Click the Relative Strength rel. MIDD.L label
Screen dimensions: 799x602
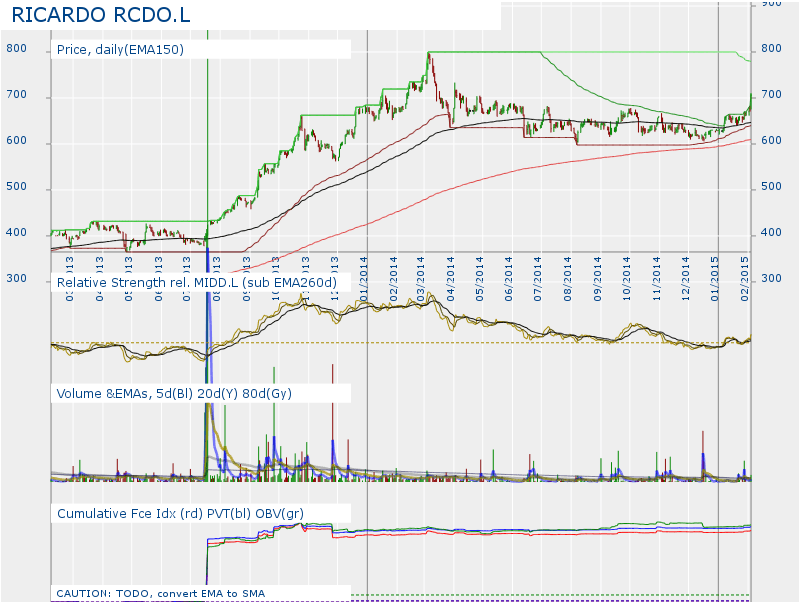click(x=196, y=282)
